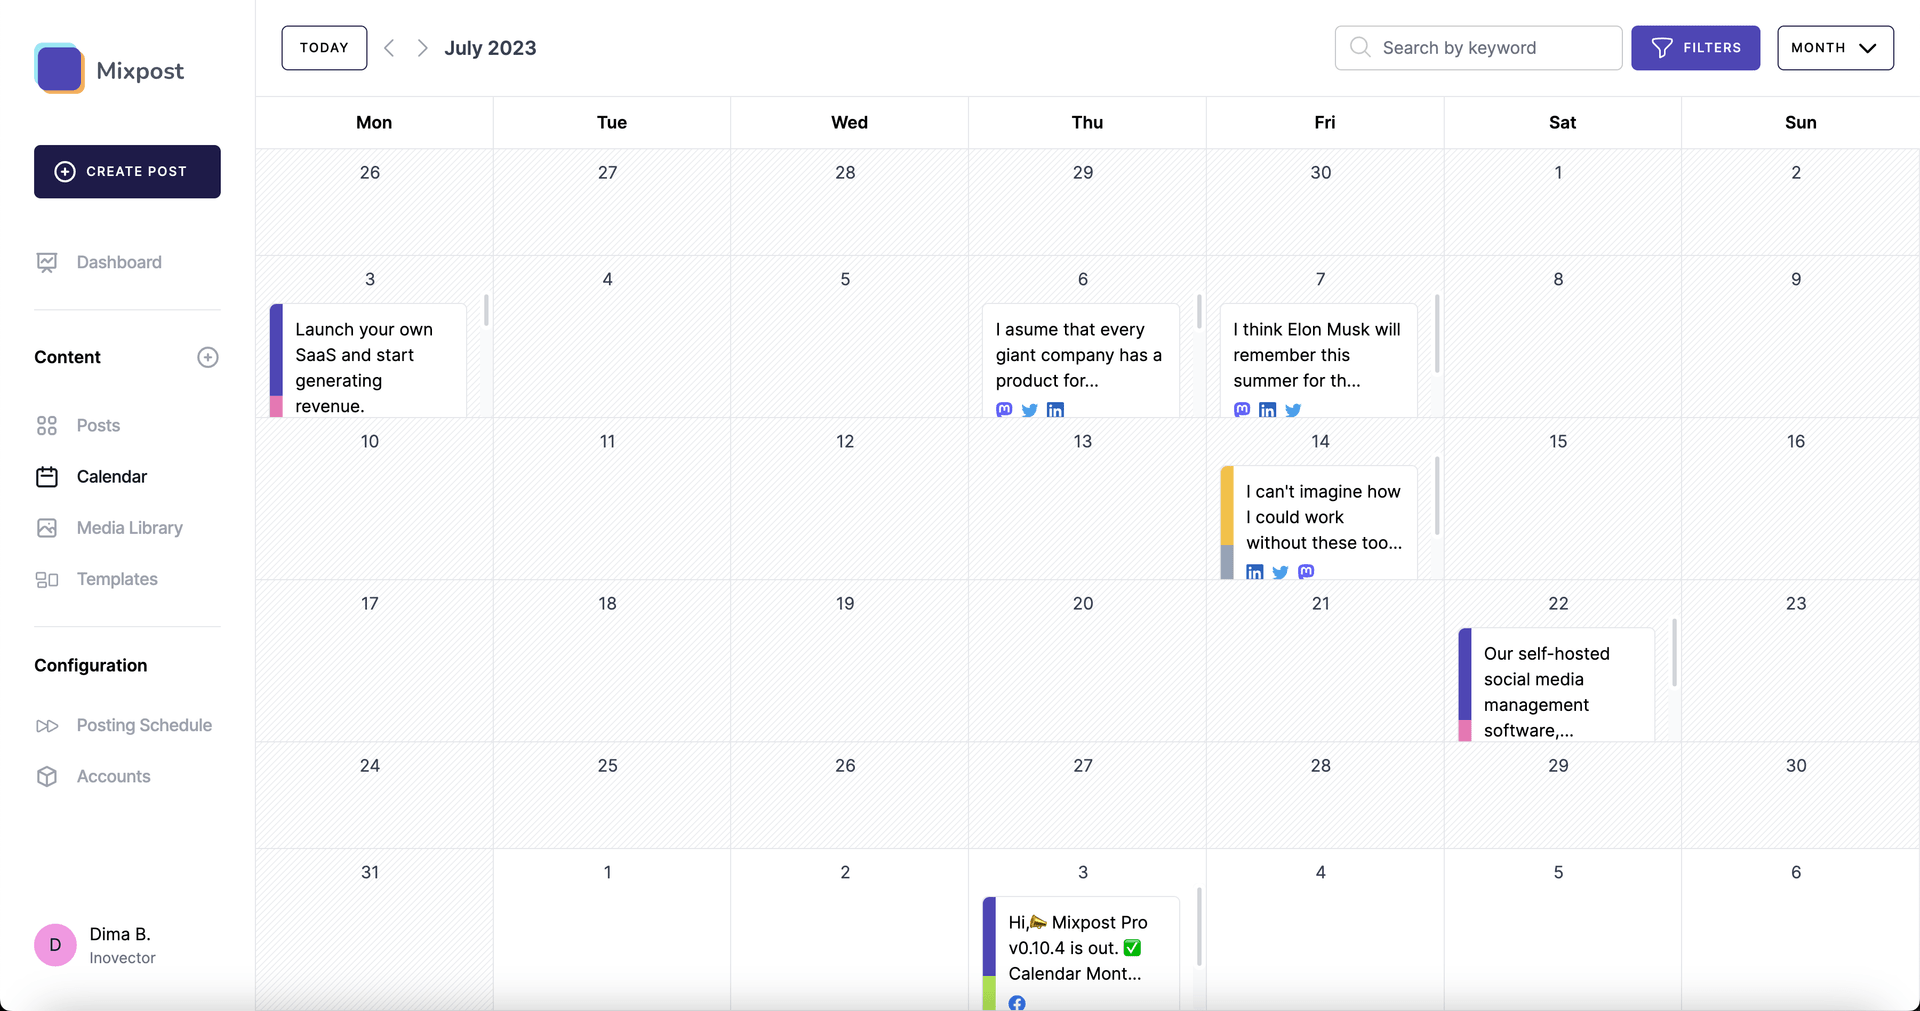
Task: Click the Posting Schedule forward icon
Action: 47,725
